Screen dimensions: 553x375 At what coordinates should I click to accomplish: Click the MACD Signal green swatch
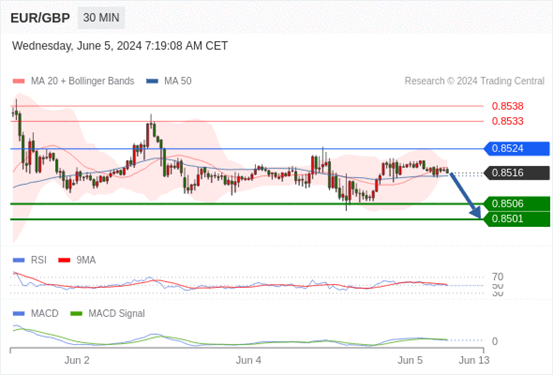(x=76, y=314)
